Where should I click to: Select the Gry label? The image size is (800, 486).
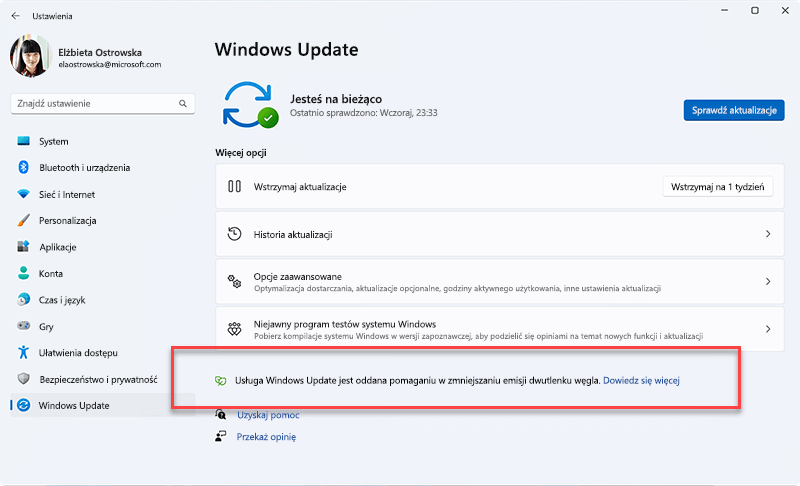click(x=46, y=327)
